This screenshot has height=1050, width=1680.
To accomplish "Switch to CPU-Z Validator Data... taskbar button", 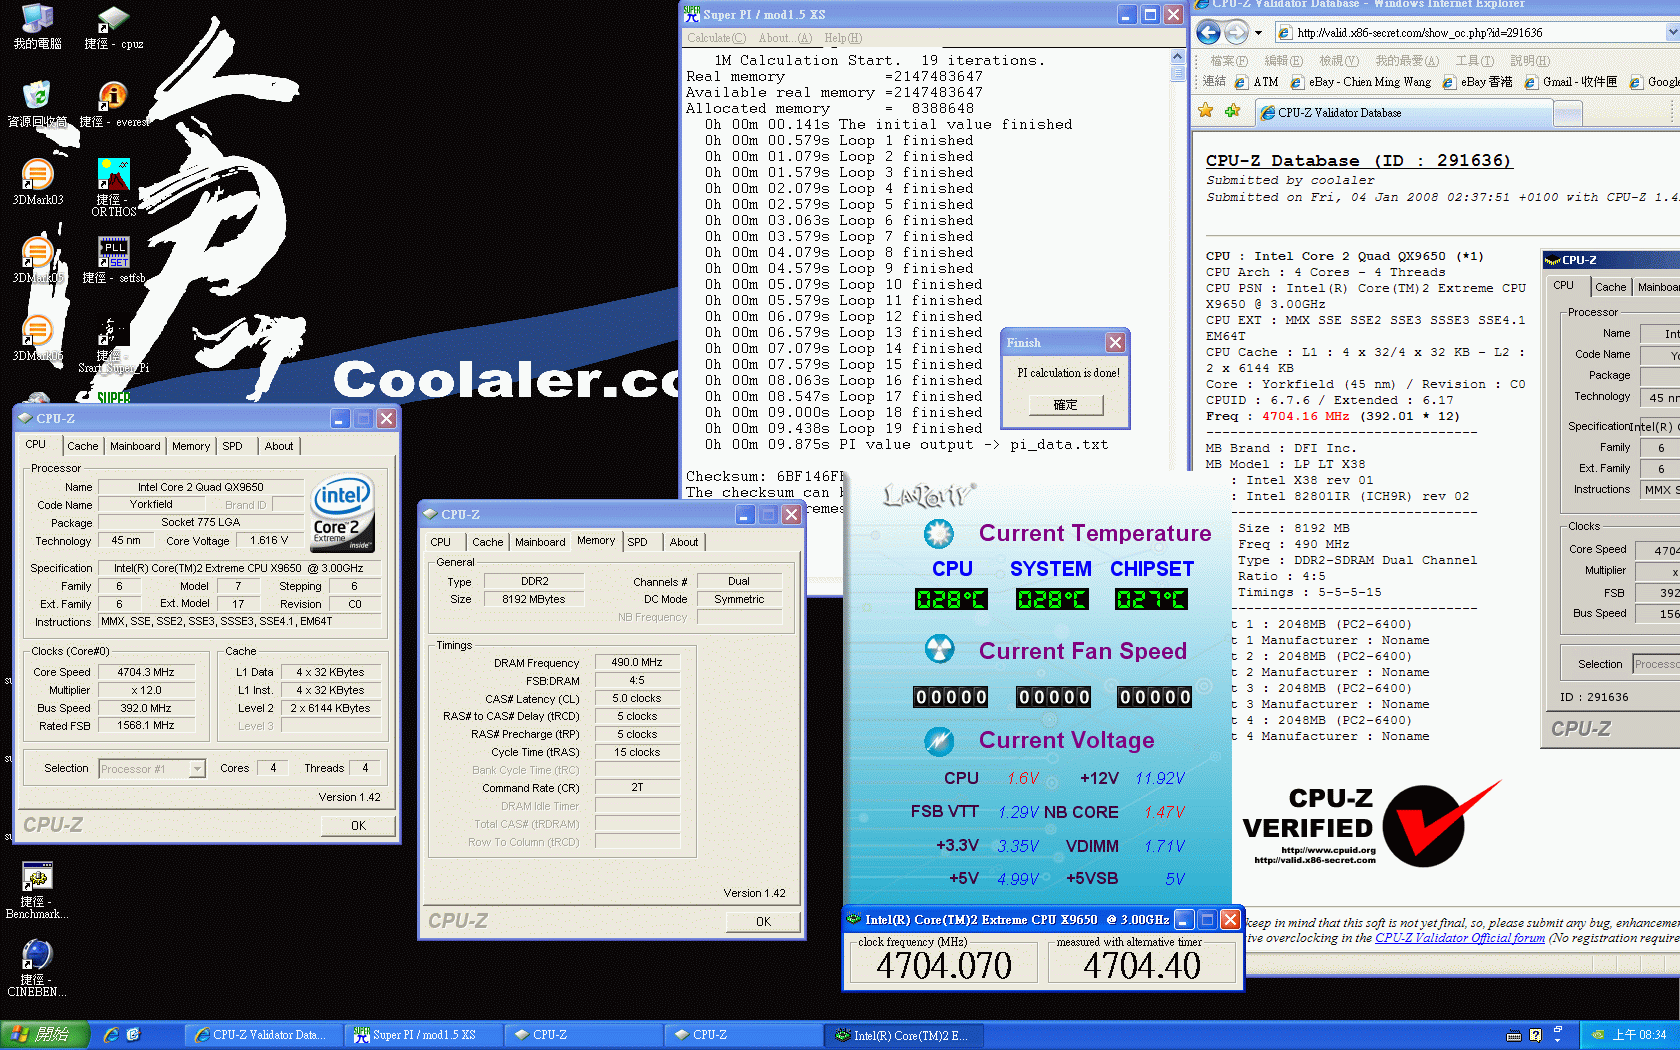I will pyautogui.click(x=264, y=1035).
